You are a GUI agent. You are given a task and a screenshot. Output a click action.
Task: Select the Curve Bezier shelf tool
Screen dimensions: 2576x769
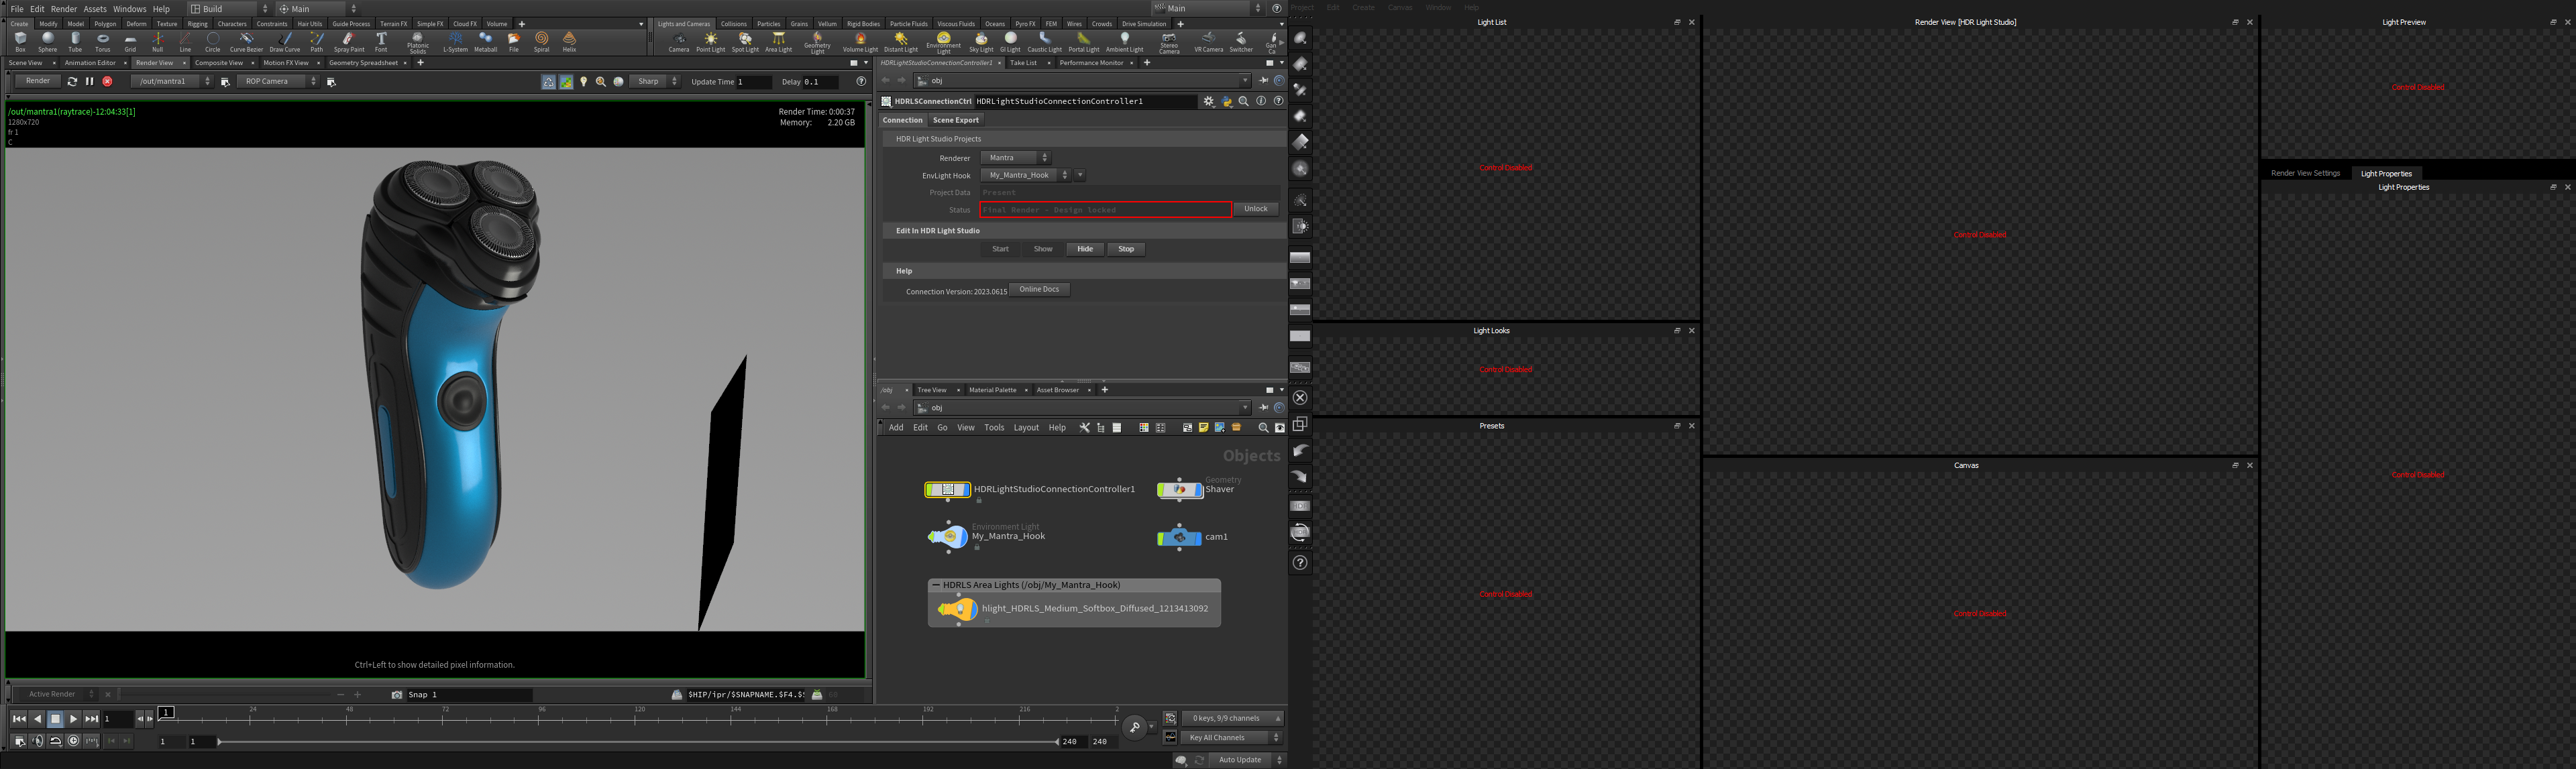coord(246,42)
